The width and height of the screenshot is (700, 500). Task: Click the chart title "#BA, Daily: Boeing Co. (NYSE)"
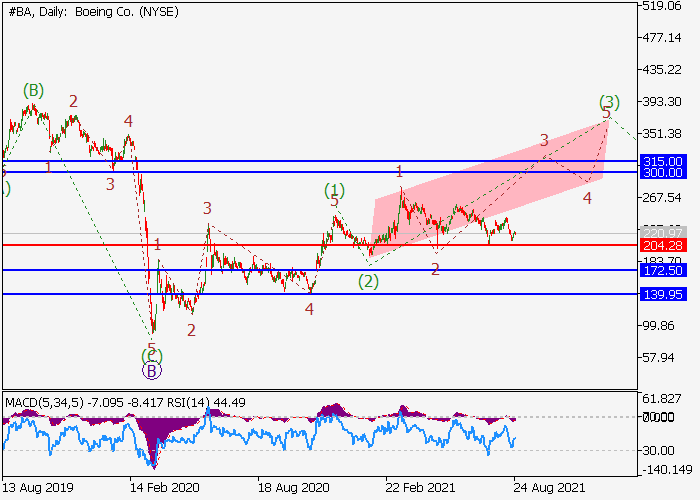pos(93,12)
